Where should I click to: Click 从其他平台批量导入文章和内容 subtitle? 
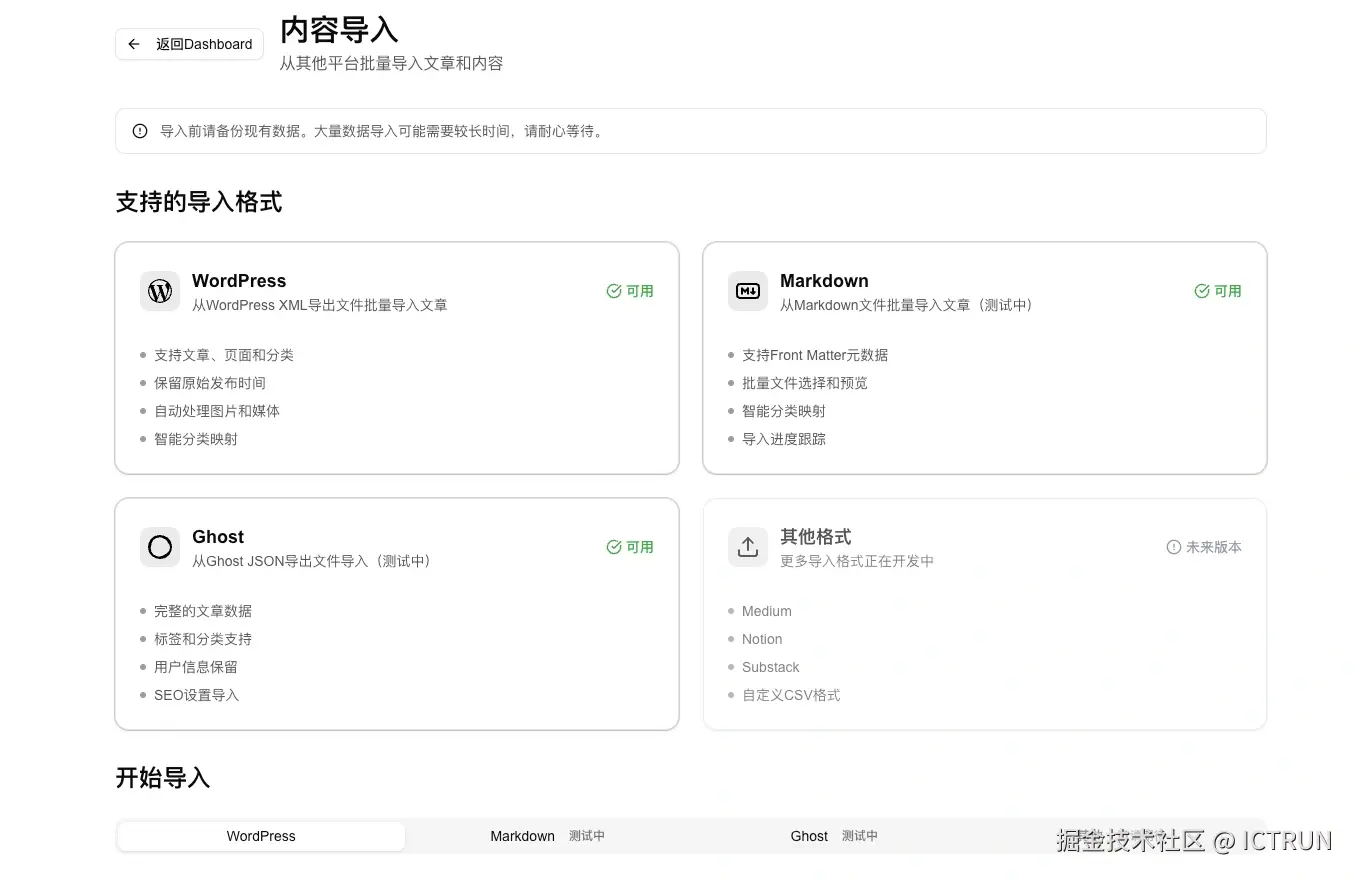[x=391, y=63]
